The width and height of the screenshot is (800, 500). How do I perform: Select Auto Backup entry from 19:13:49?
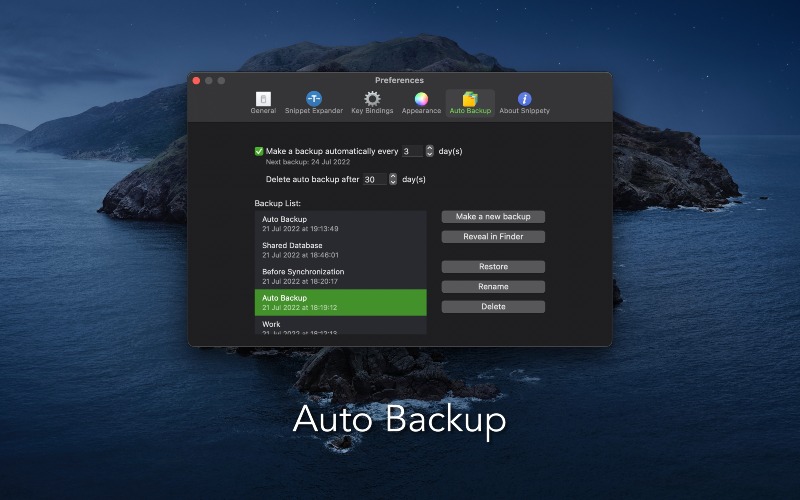tap(340, 223)
